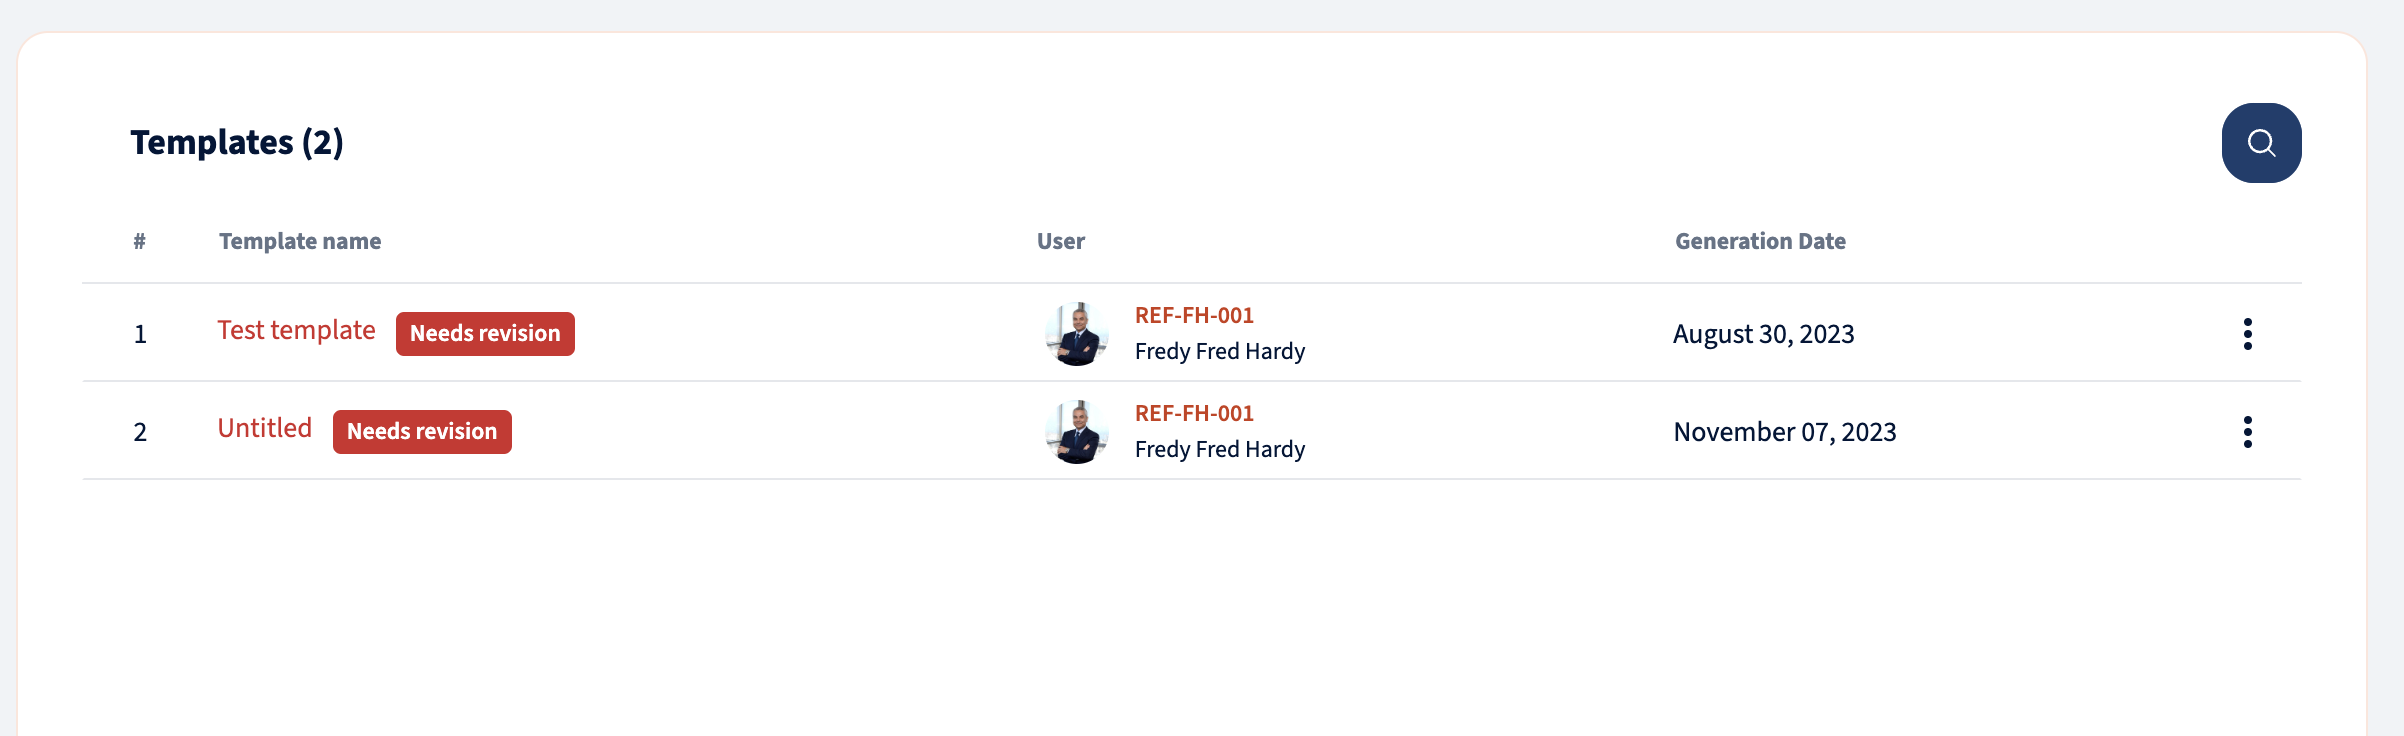2404x736 pixels.
Task: Click the Needs revision badge beside Untitled
Action: point(422,432)
